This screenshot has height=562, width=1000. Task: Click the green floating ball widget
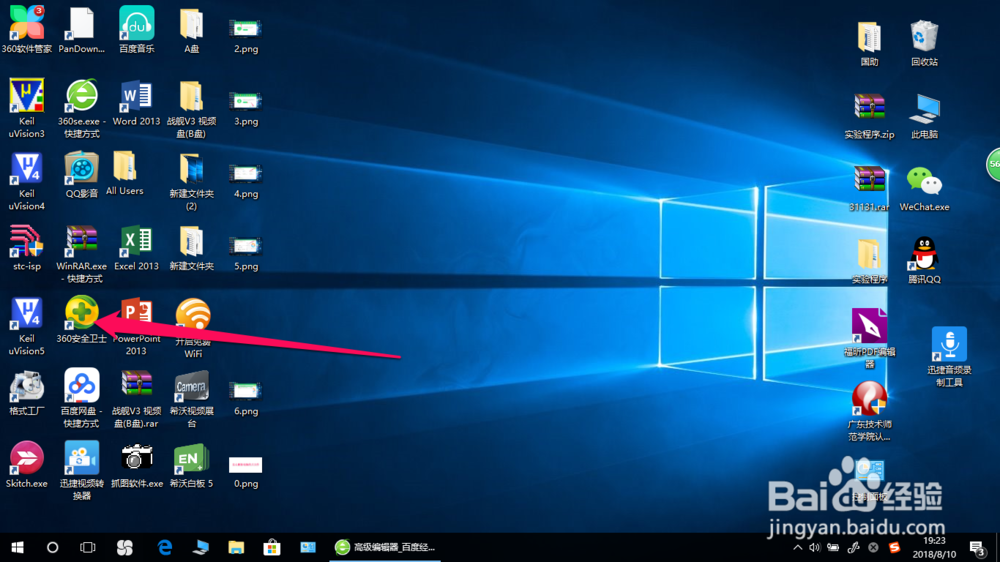click(x=994, y=165)
